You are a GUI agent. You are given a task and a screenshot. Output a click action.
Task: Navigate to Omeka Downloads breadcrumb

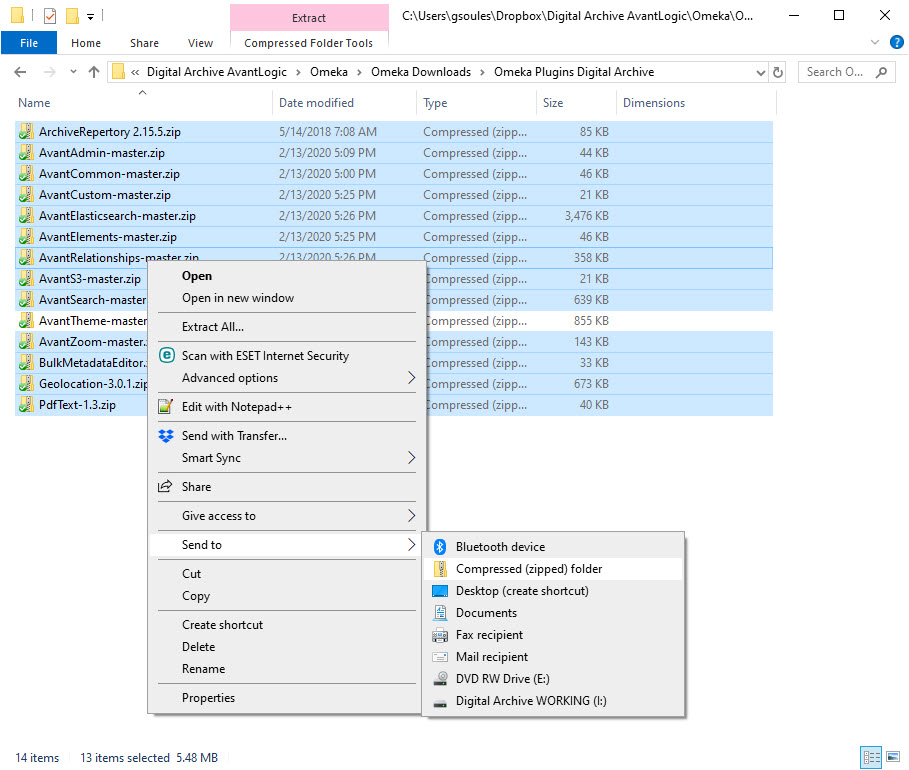pyautogui.click(x=421, y=72)
